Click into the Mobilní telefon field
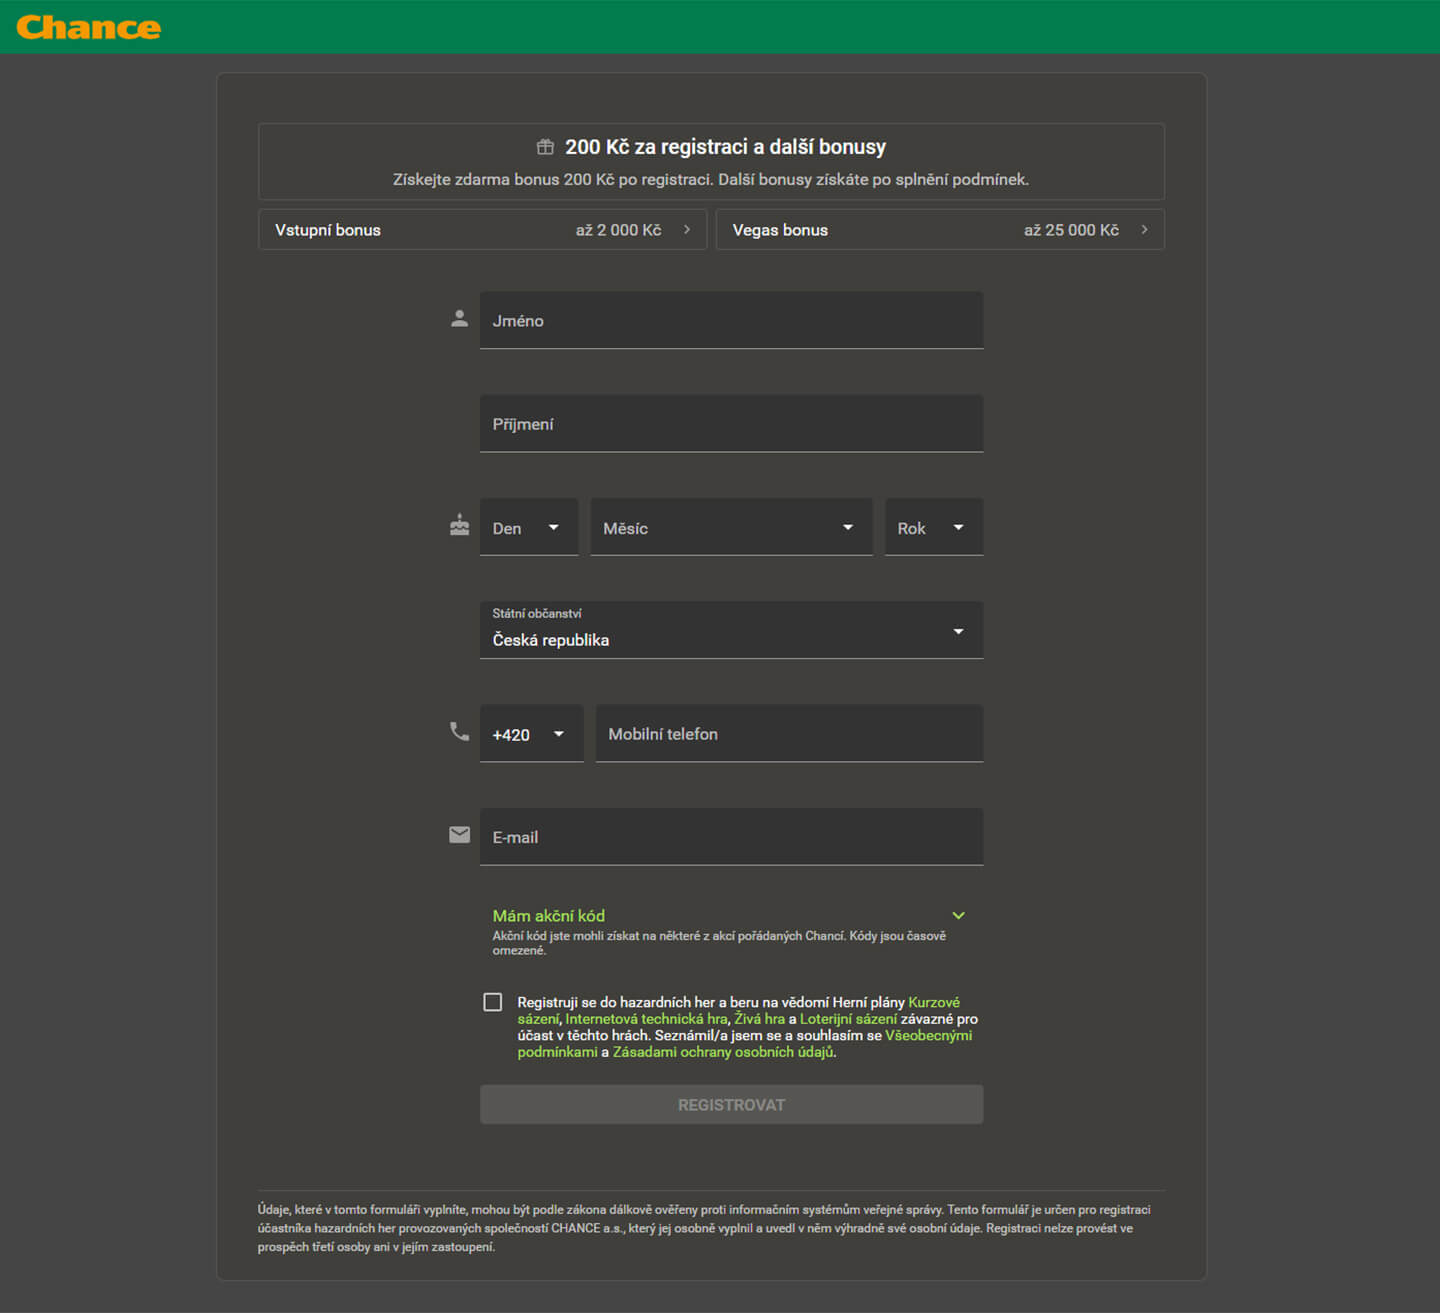The width and height of the screenshot is (1440, 1313). (789, 734)
